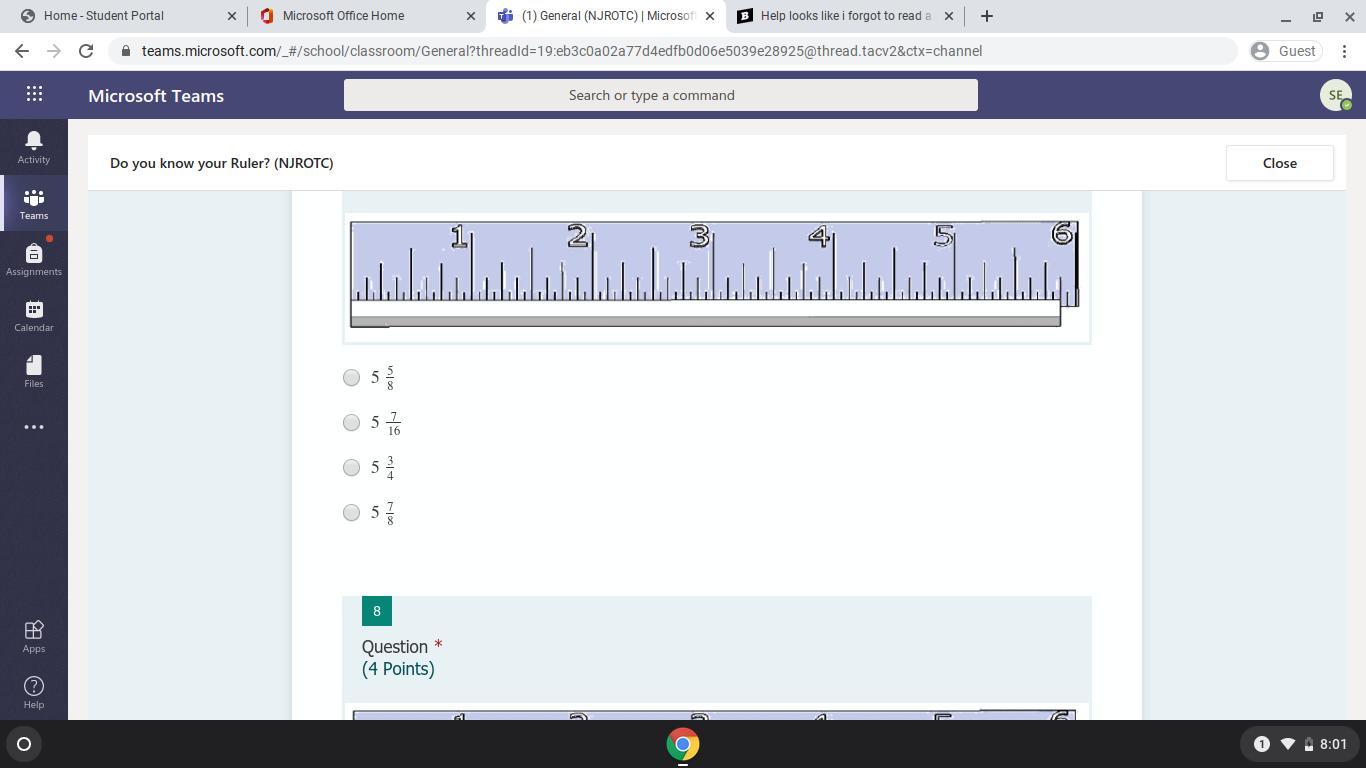This screenshot has height=768, width=1366.
Task: Open the system clock showing 8:01
Action: [1333, 744]
